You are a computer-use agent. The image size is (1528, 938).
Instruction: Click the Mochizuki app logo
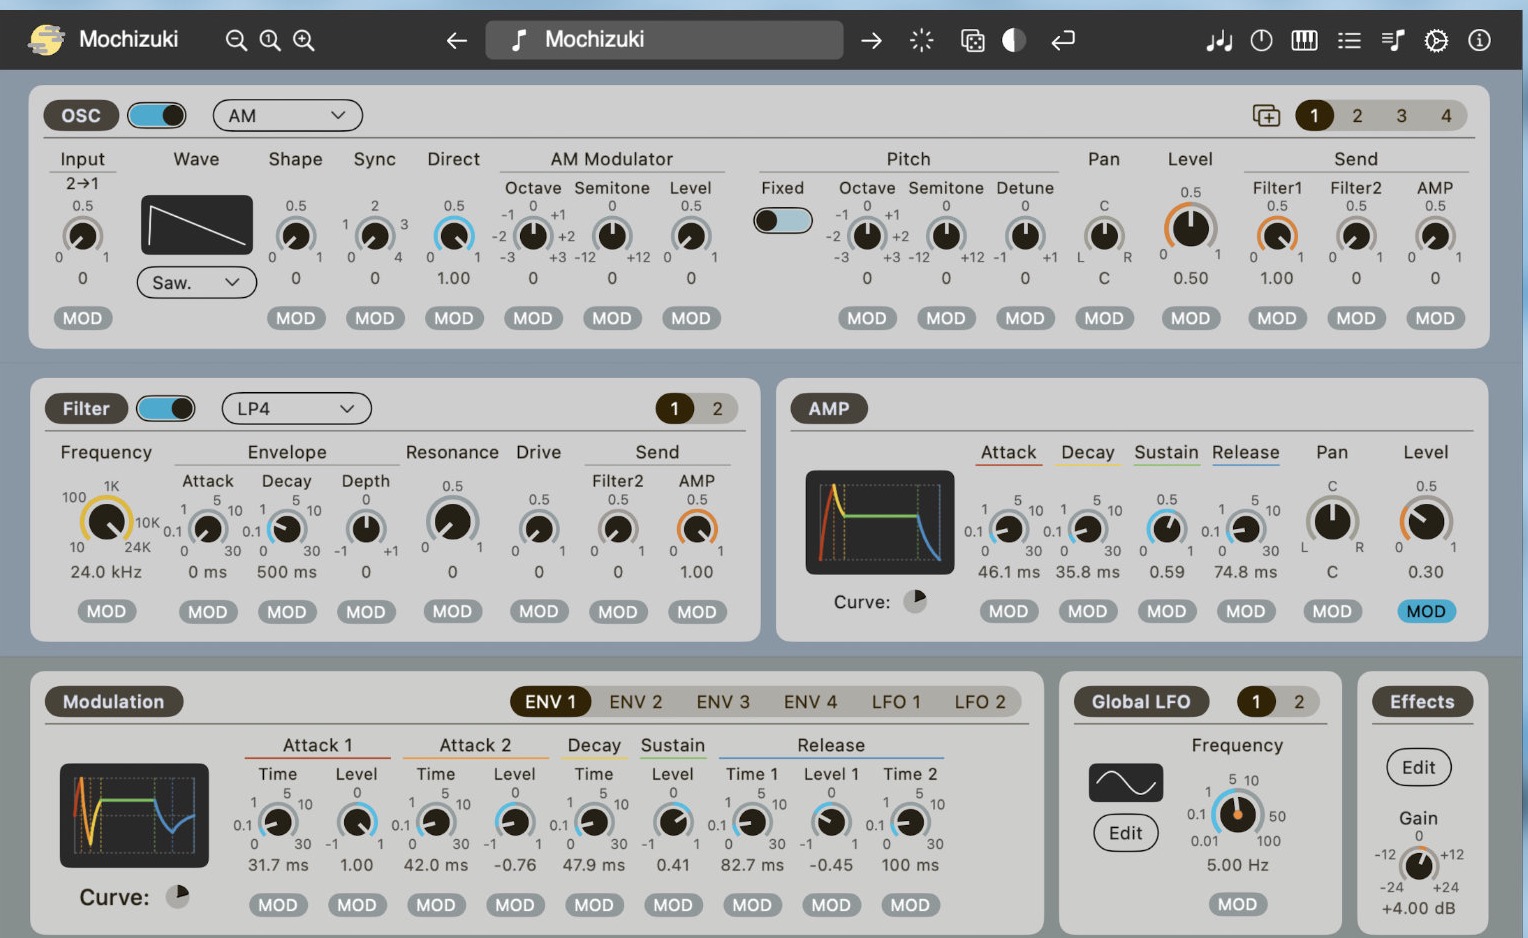click(x=46, y=40)
